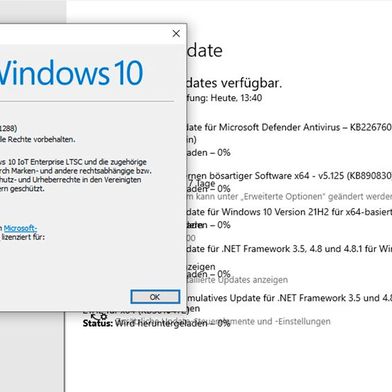Screen dimensions: 392x392
Task: Select the 'dates verfügbar.' heading
Action: click(x=234, y=83)
